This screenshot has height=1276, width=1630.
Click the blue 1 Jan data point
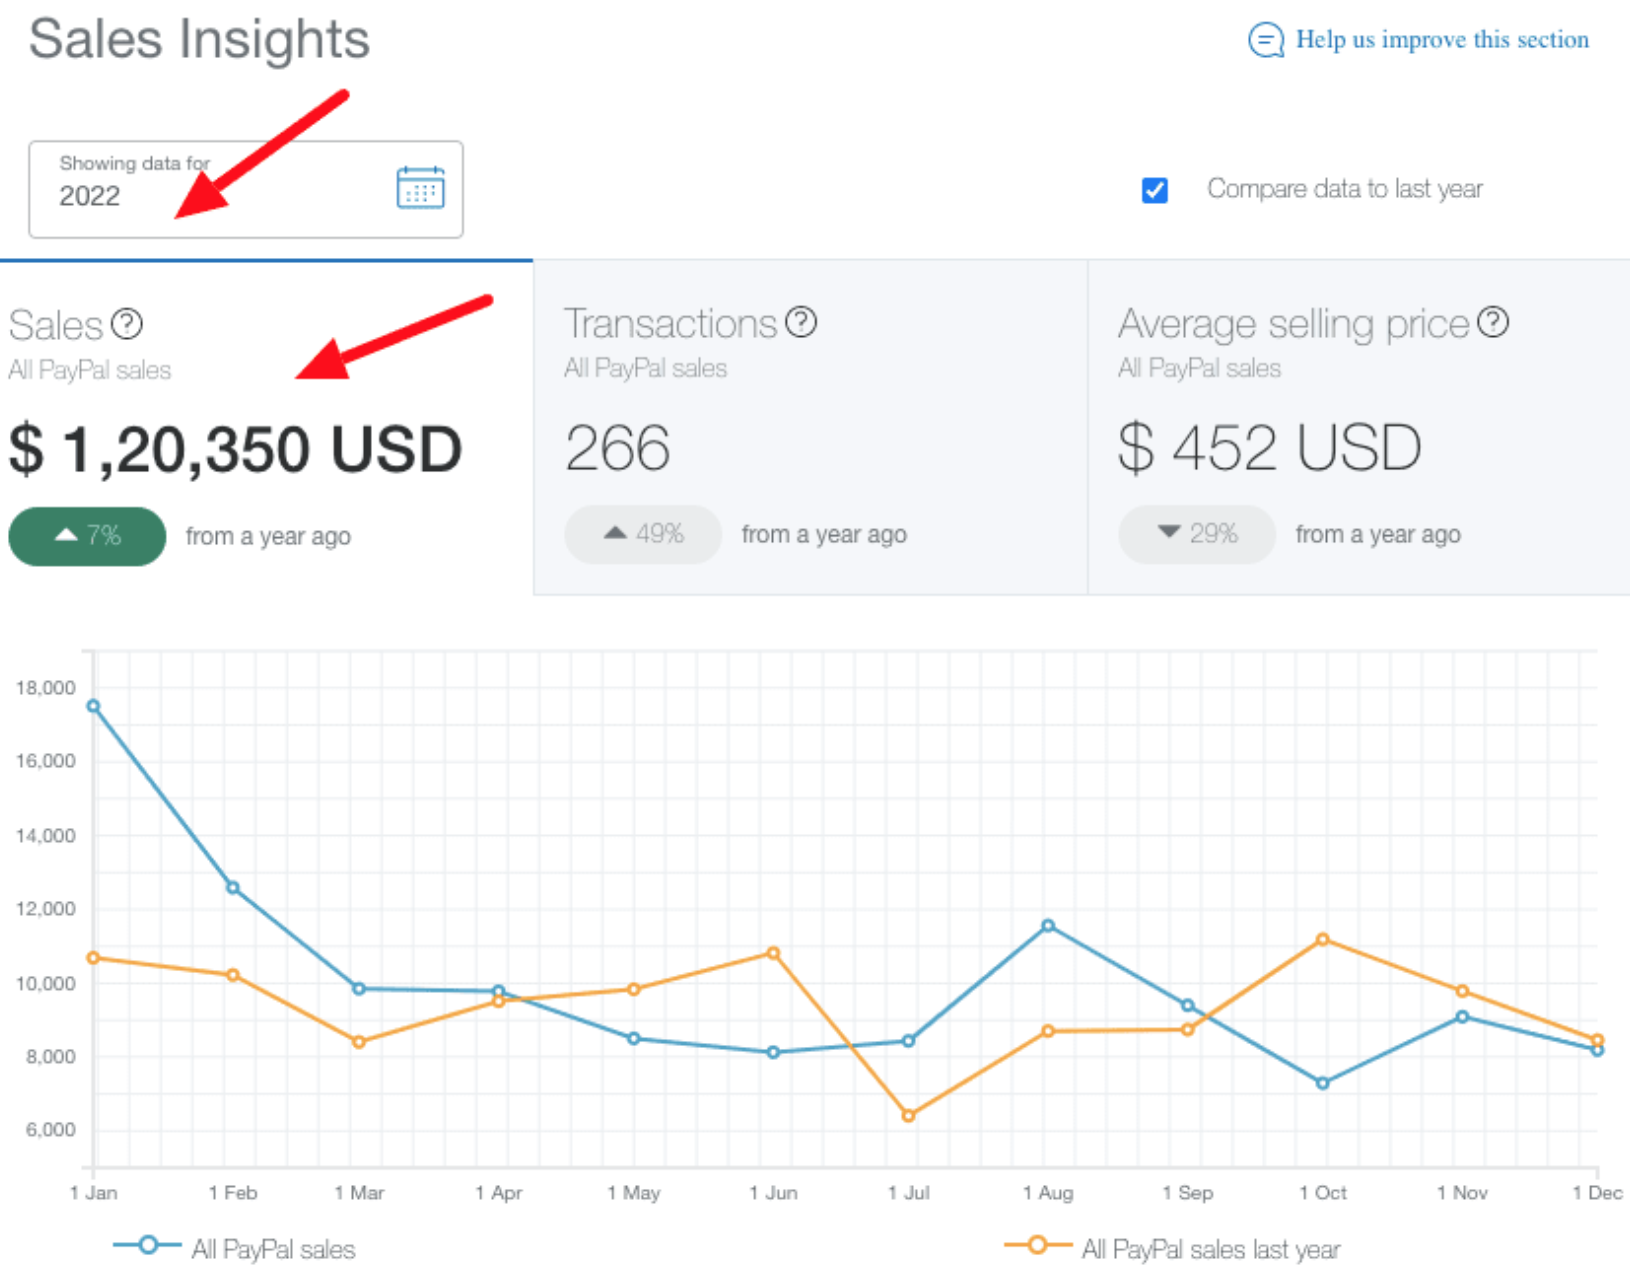pyautogui.click(x=93, y=706)
